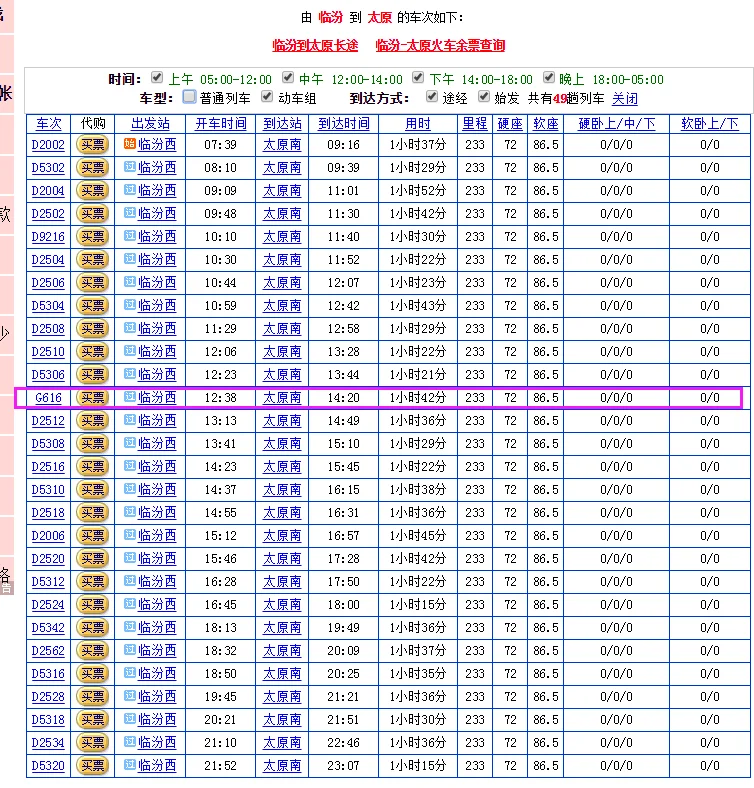Sort by the 到达时间 column header
This screenshot has height=788, width=754.
click(344, 124)
